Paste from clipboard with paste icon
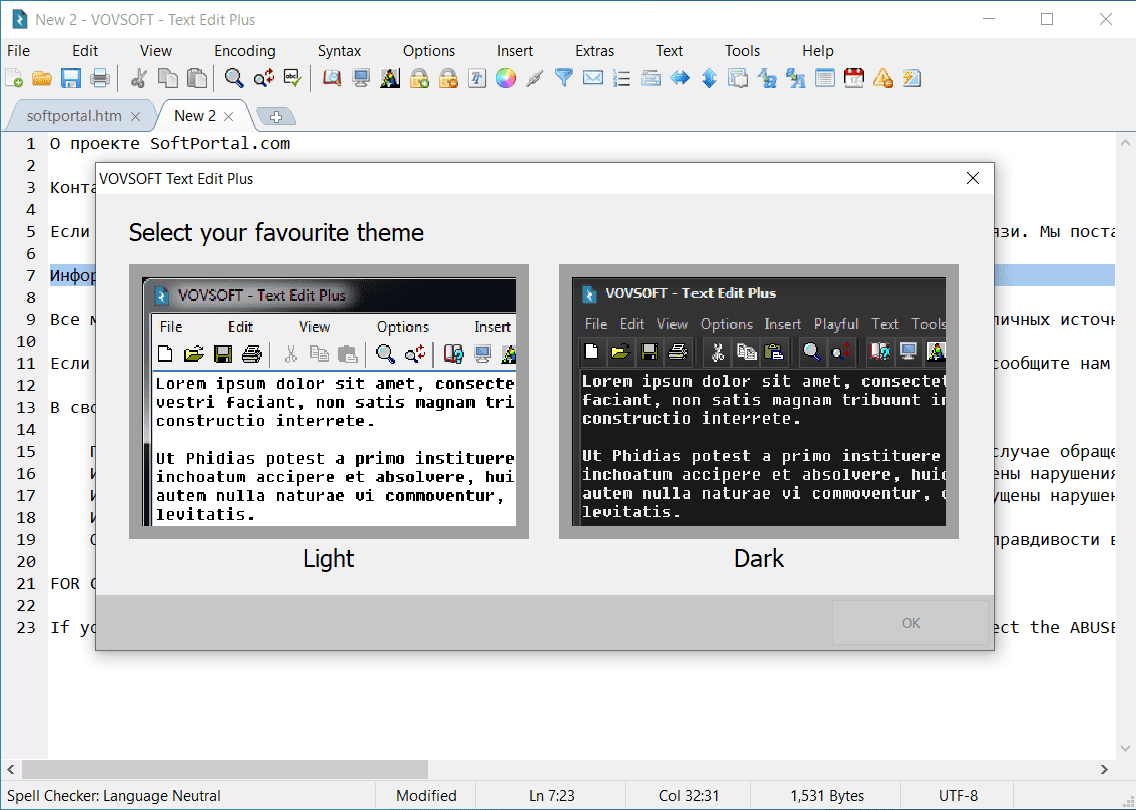The height and width of the screenshot is (810, 1136). pyautogui.click(x=196, y=78)
